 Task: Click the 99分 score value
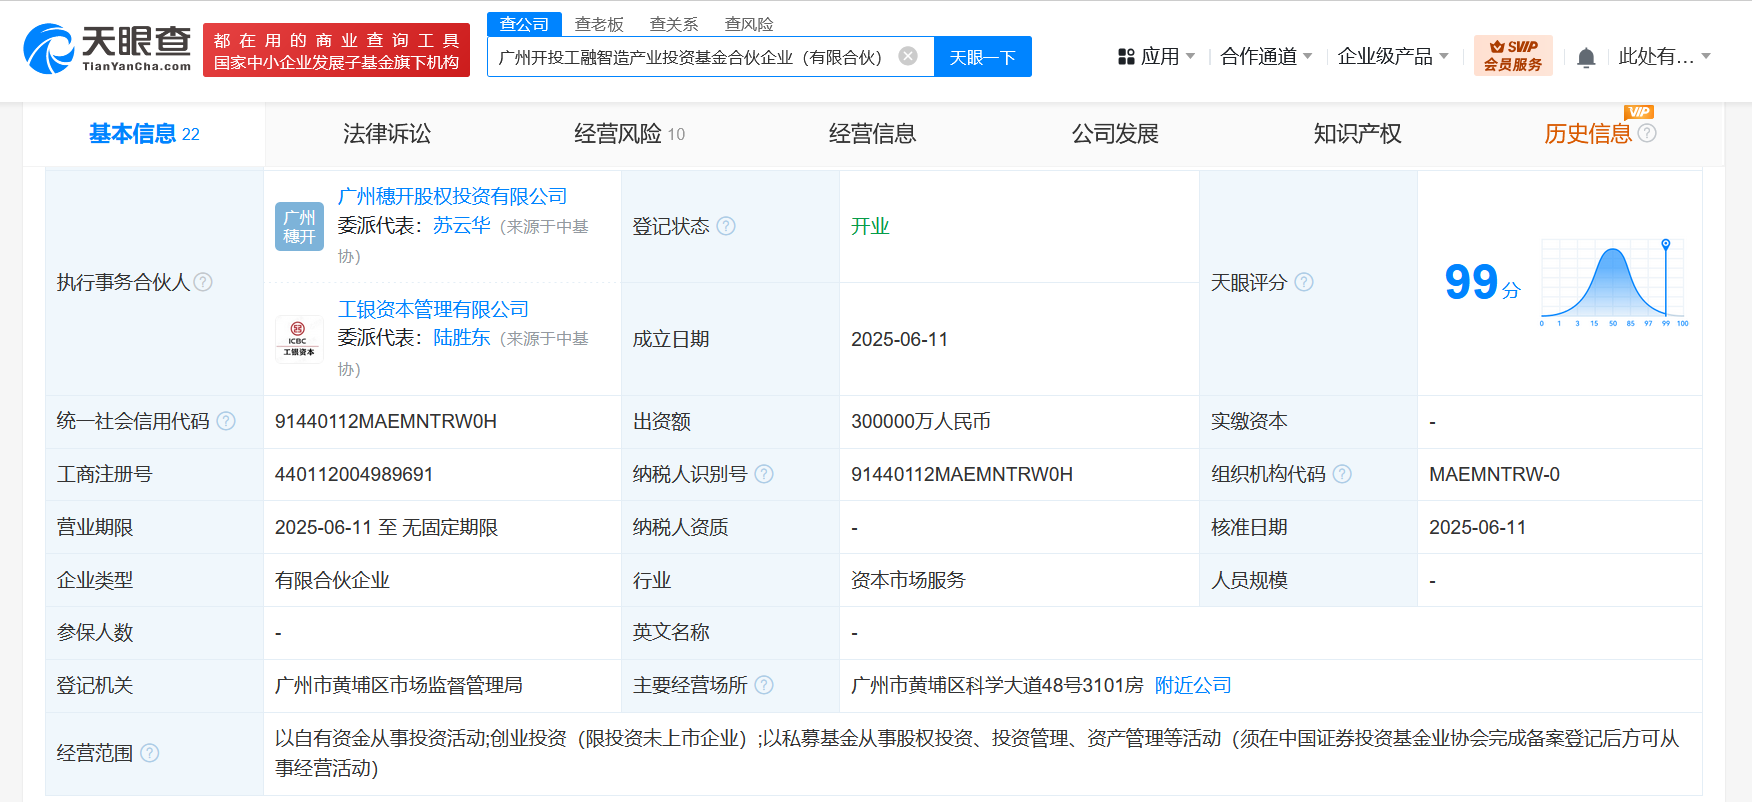(x=1483, y=282)
